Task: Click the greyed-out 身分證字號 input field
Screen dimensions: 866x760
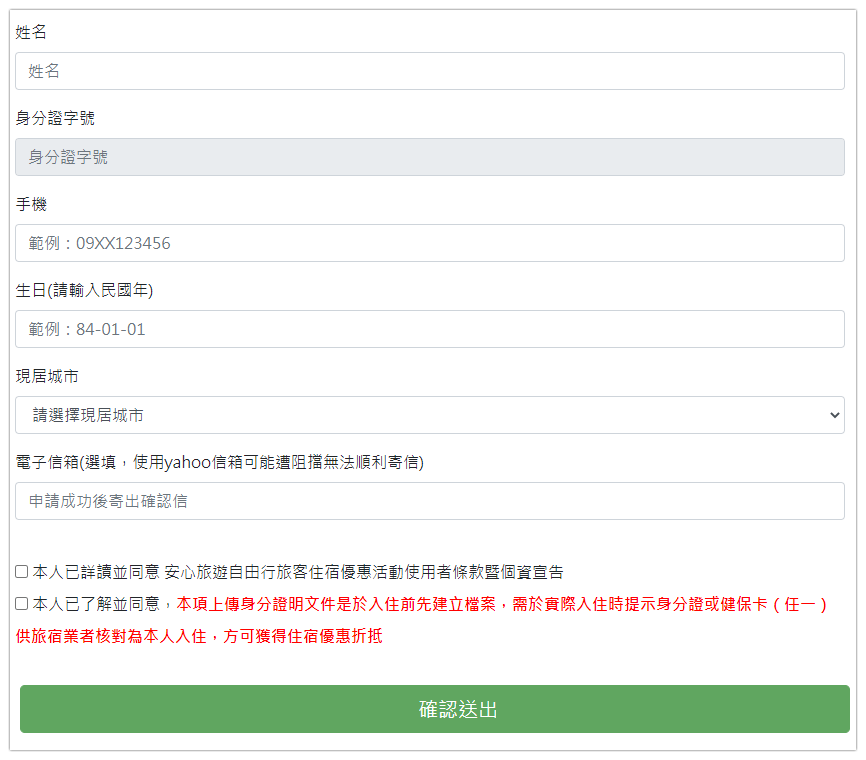Action: 430,157
